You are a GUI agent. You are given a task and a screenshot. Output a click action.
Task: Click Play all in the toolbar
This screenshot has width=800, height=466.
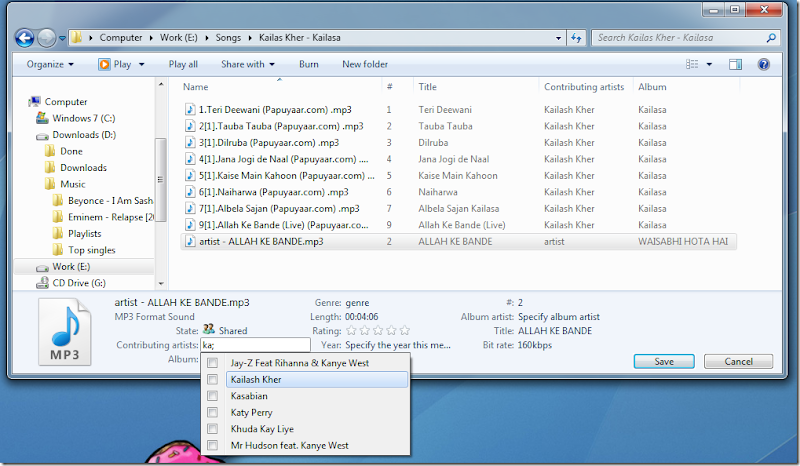point(183,64)
